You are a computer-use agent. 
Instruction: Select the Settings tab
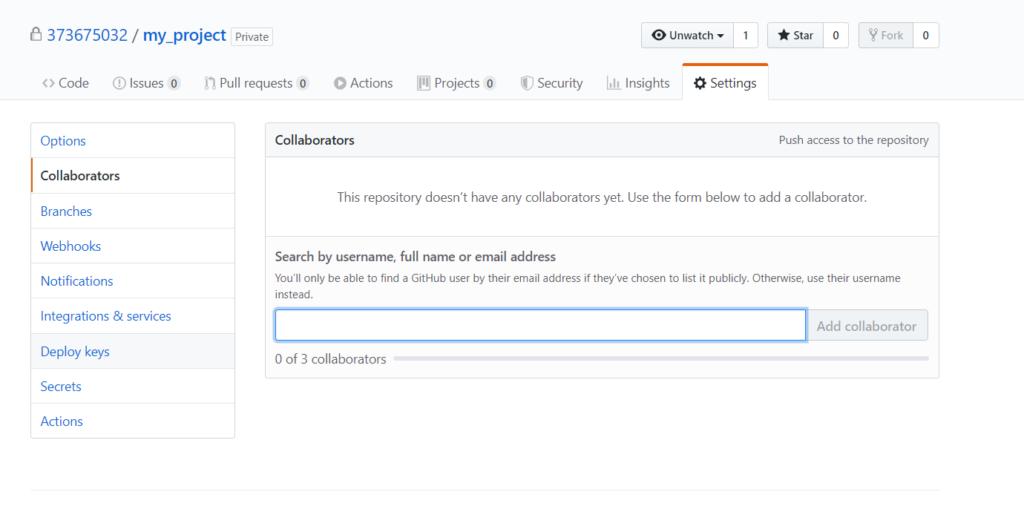pos(725,83)
